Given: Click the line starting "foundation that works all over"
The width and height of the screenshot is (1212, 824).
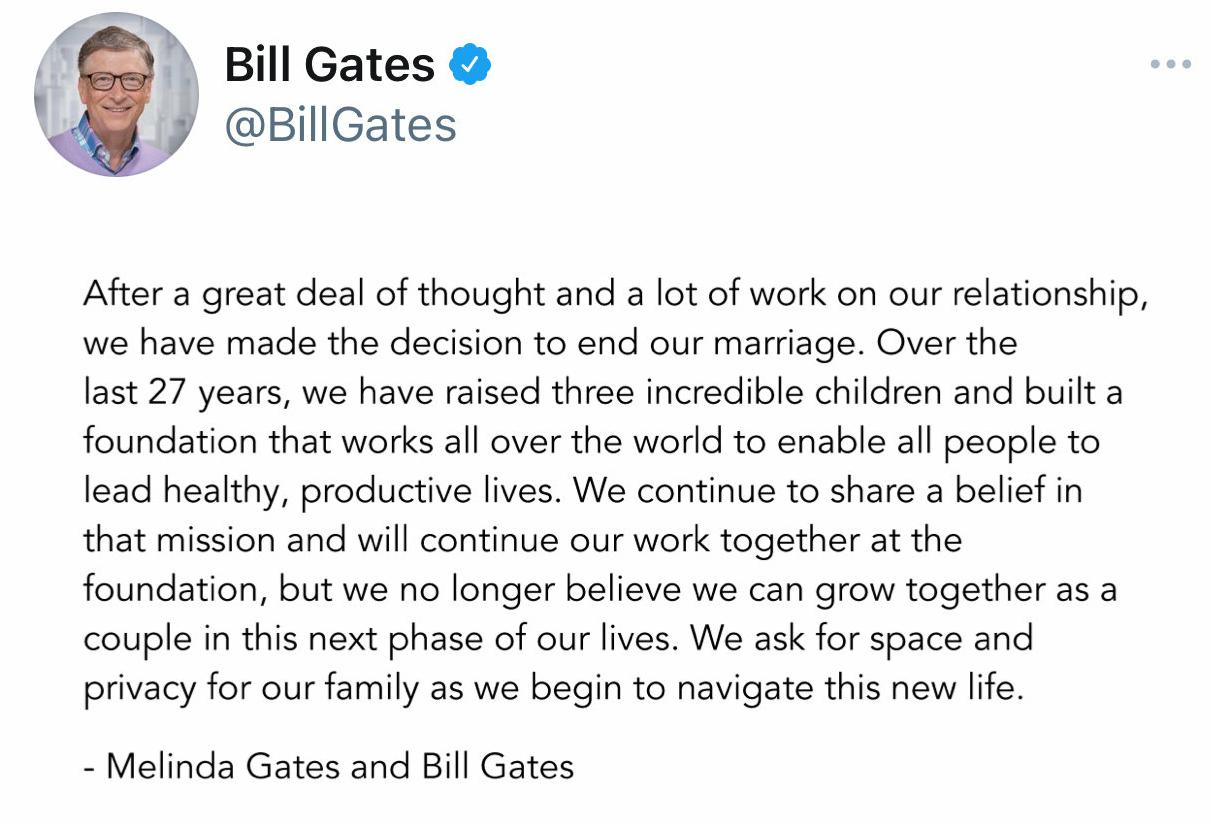Looking at the screenshot, I should 591,442.
